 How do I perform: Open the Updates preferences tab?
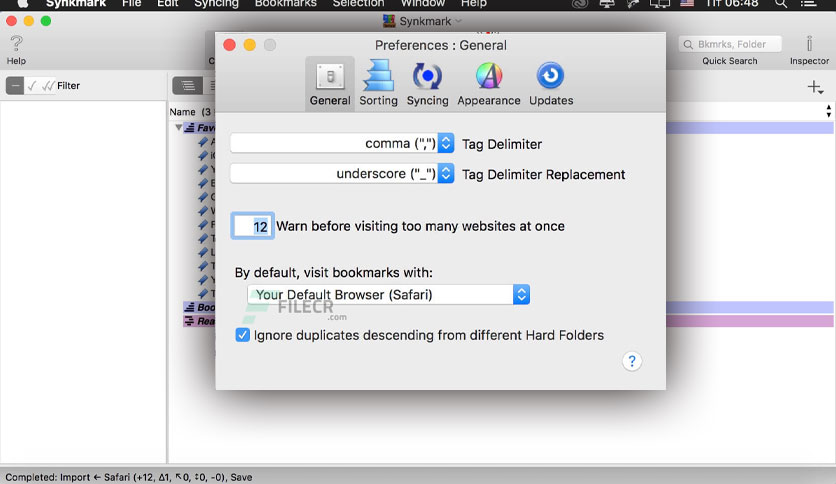(551, 84)
